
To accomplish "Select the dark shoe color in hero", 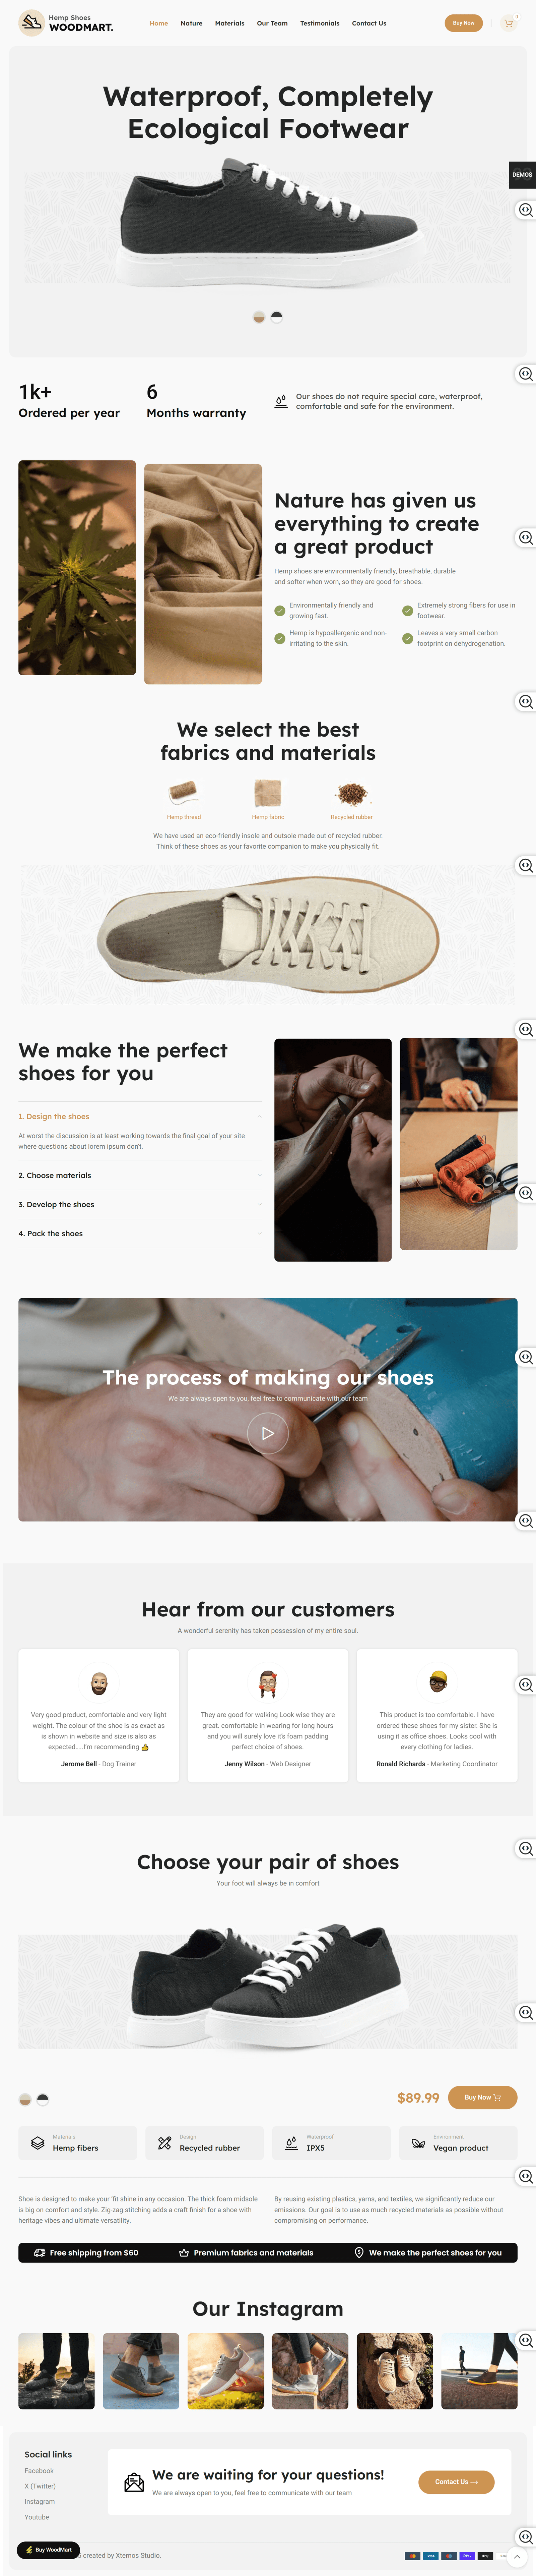I will click(277, 317).
